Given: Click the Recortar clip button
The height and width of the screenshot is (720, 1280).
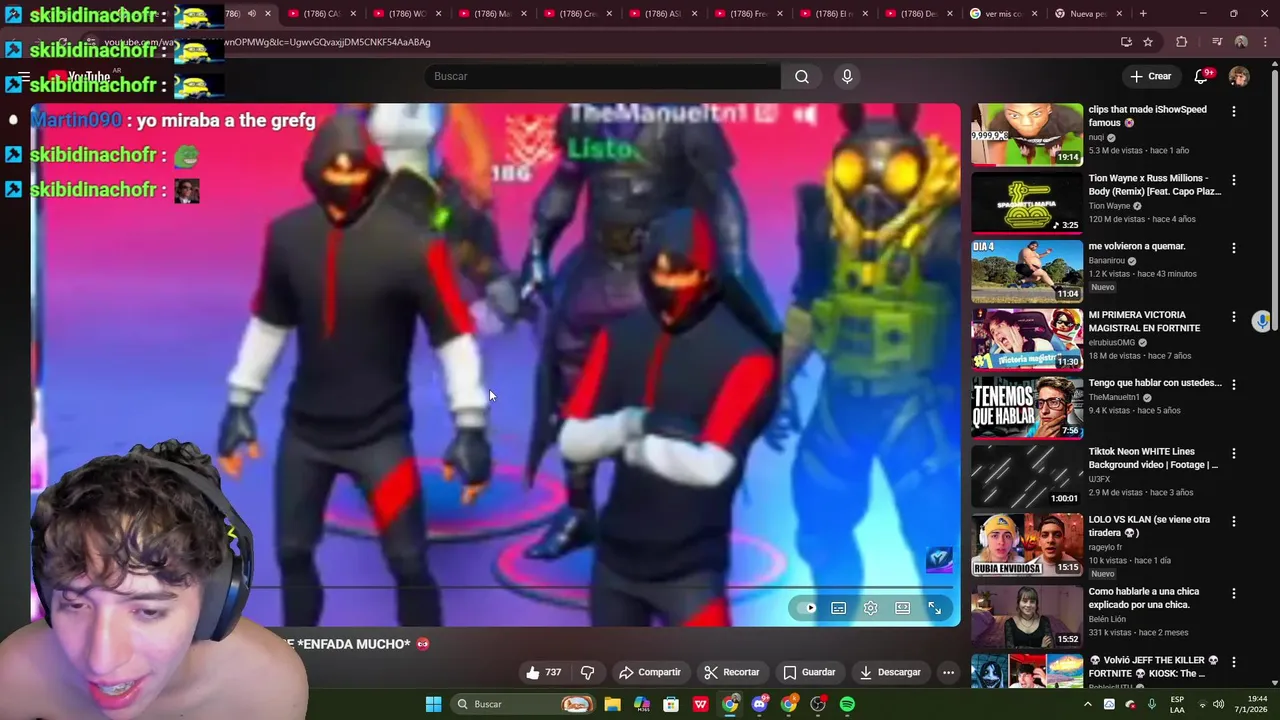Looking at the screenshot, I should click(x=732, y=672).
